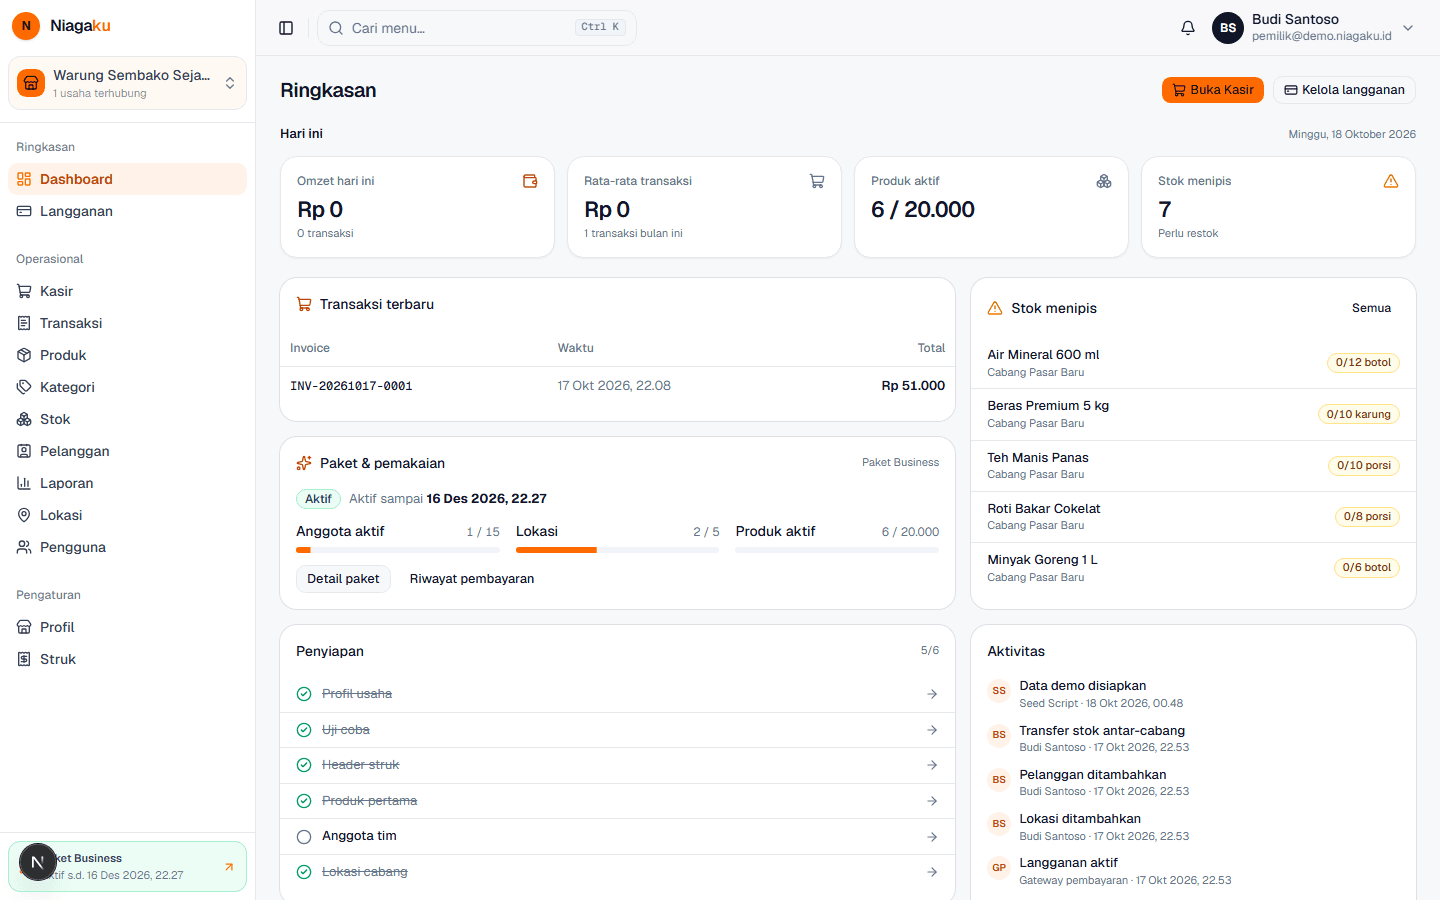Click the Omzet hari ini wallet icon
This screenshot has height=900, width=1440.
pyautogui.click(x=530, y=181)
